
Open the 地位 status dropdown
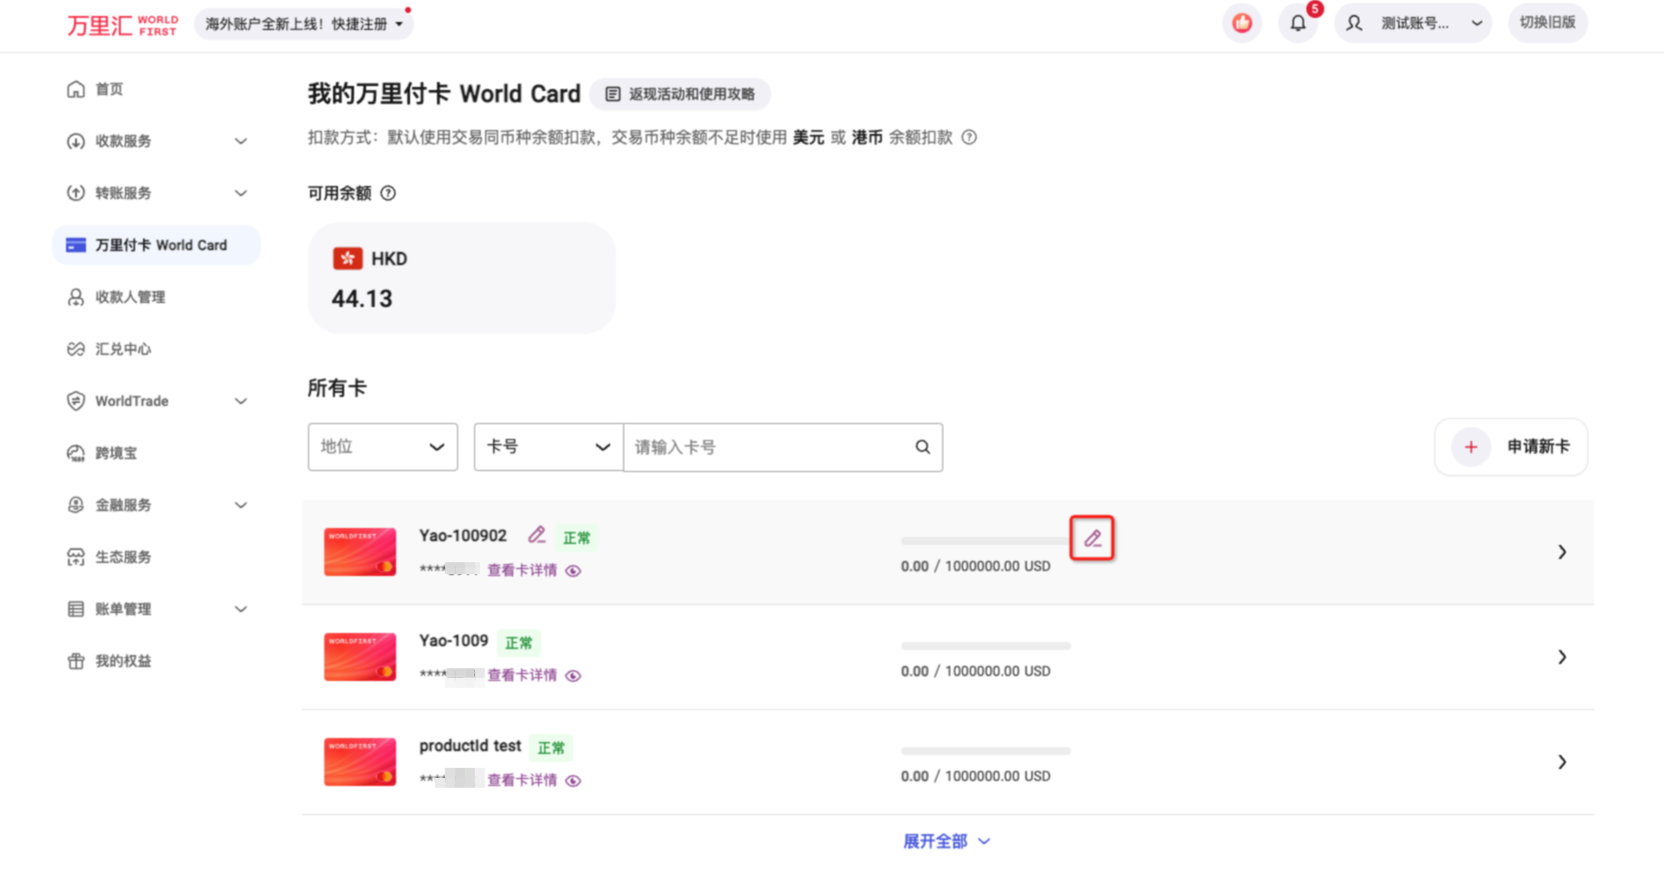point(383,447)
